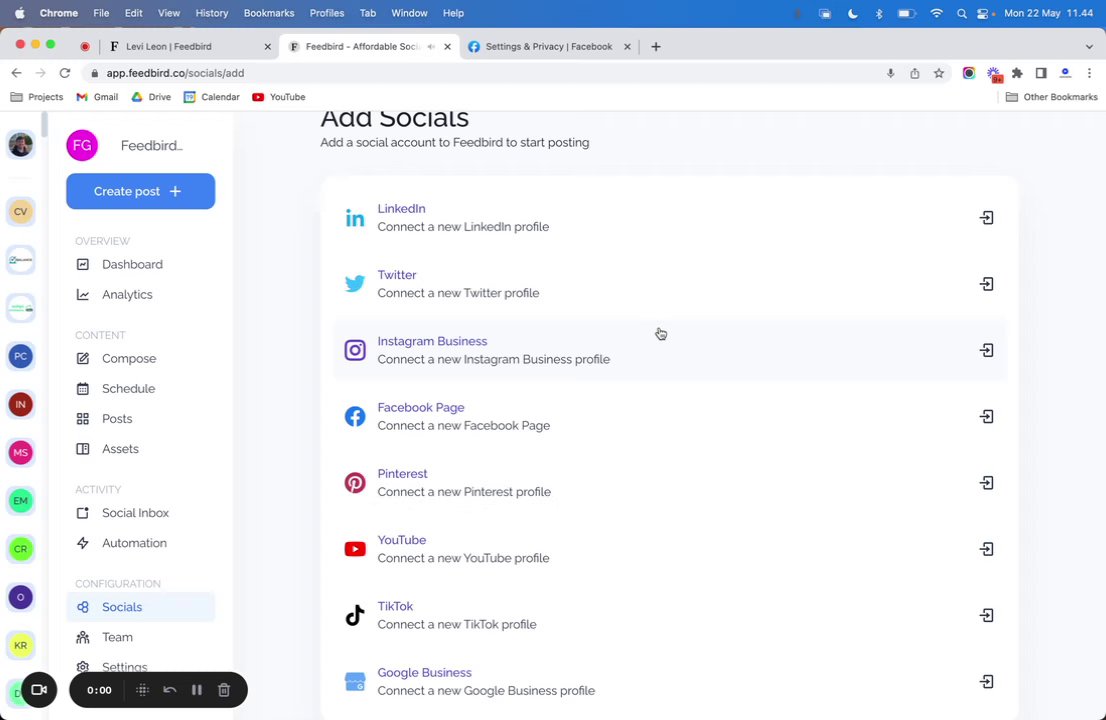Click the Pinterest link title
The image size is (1106, 720).
tap(402, 474)
